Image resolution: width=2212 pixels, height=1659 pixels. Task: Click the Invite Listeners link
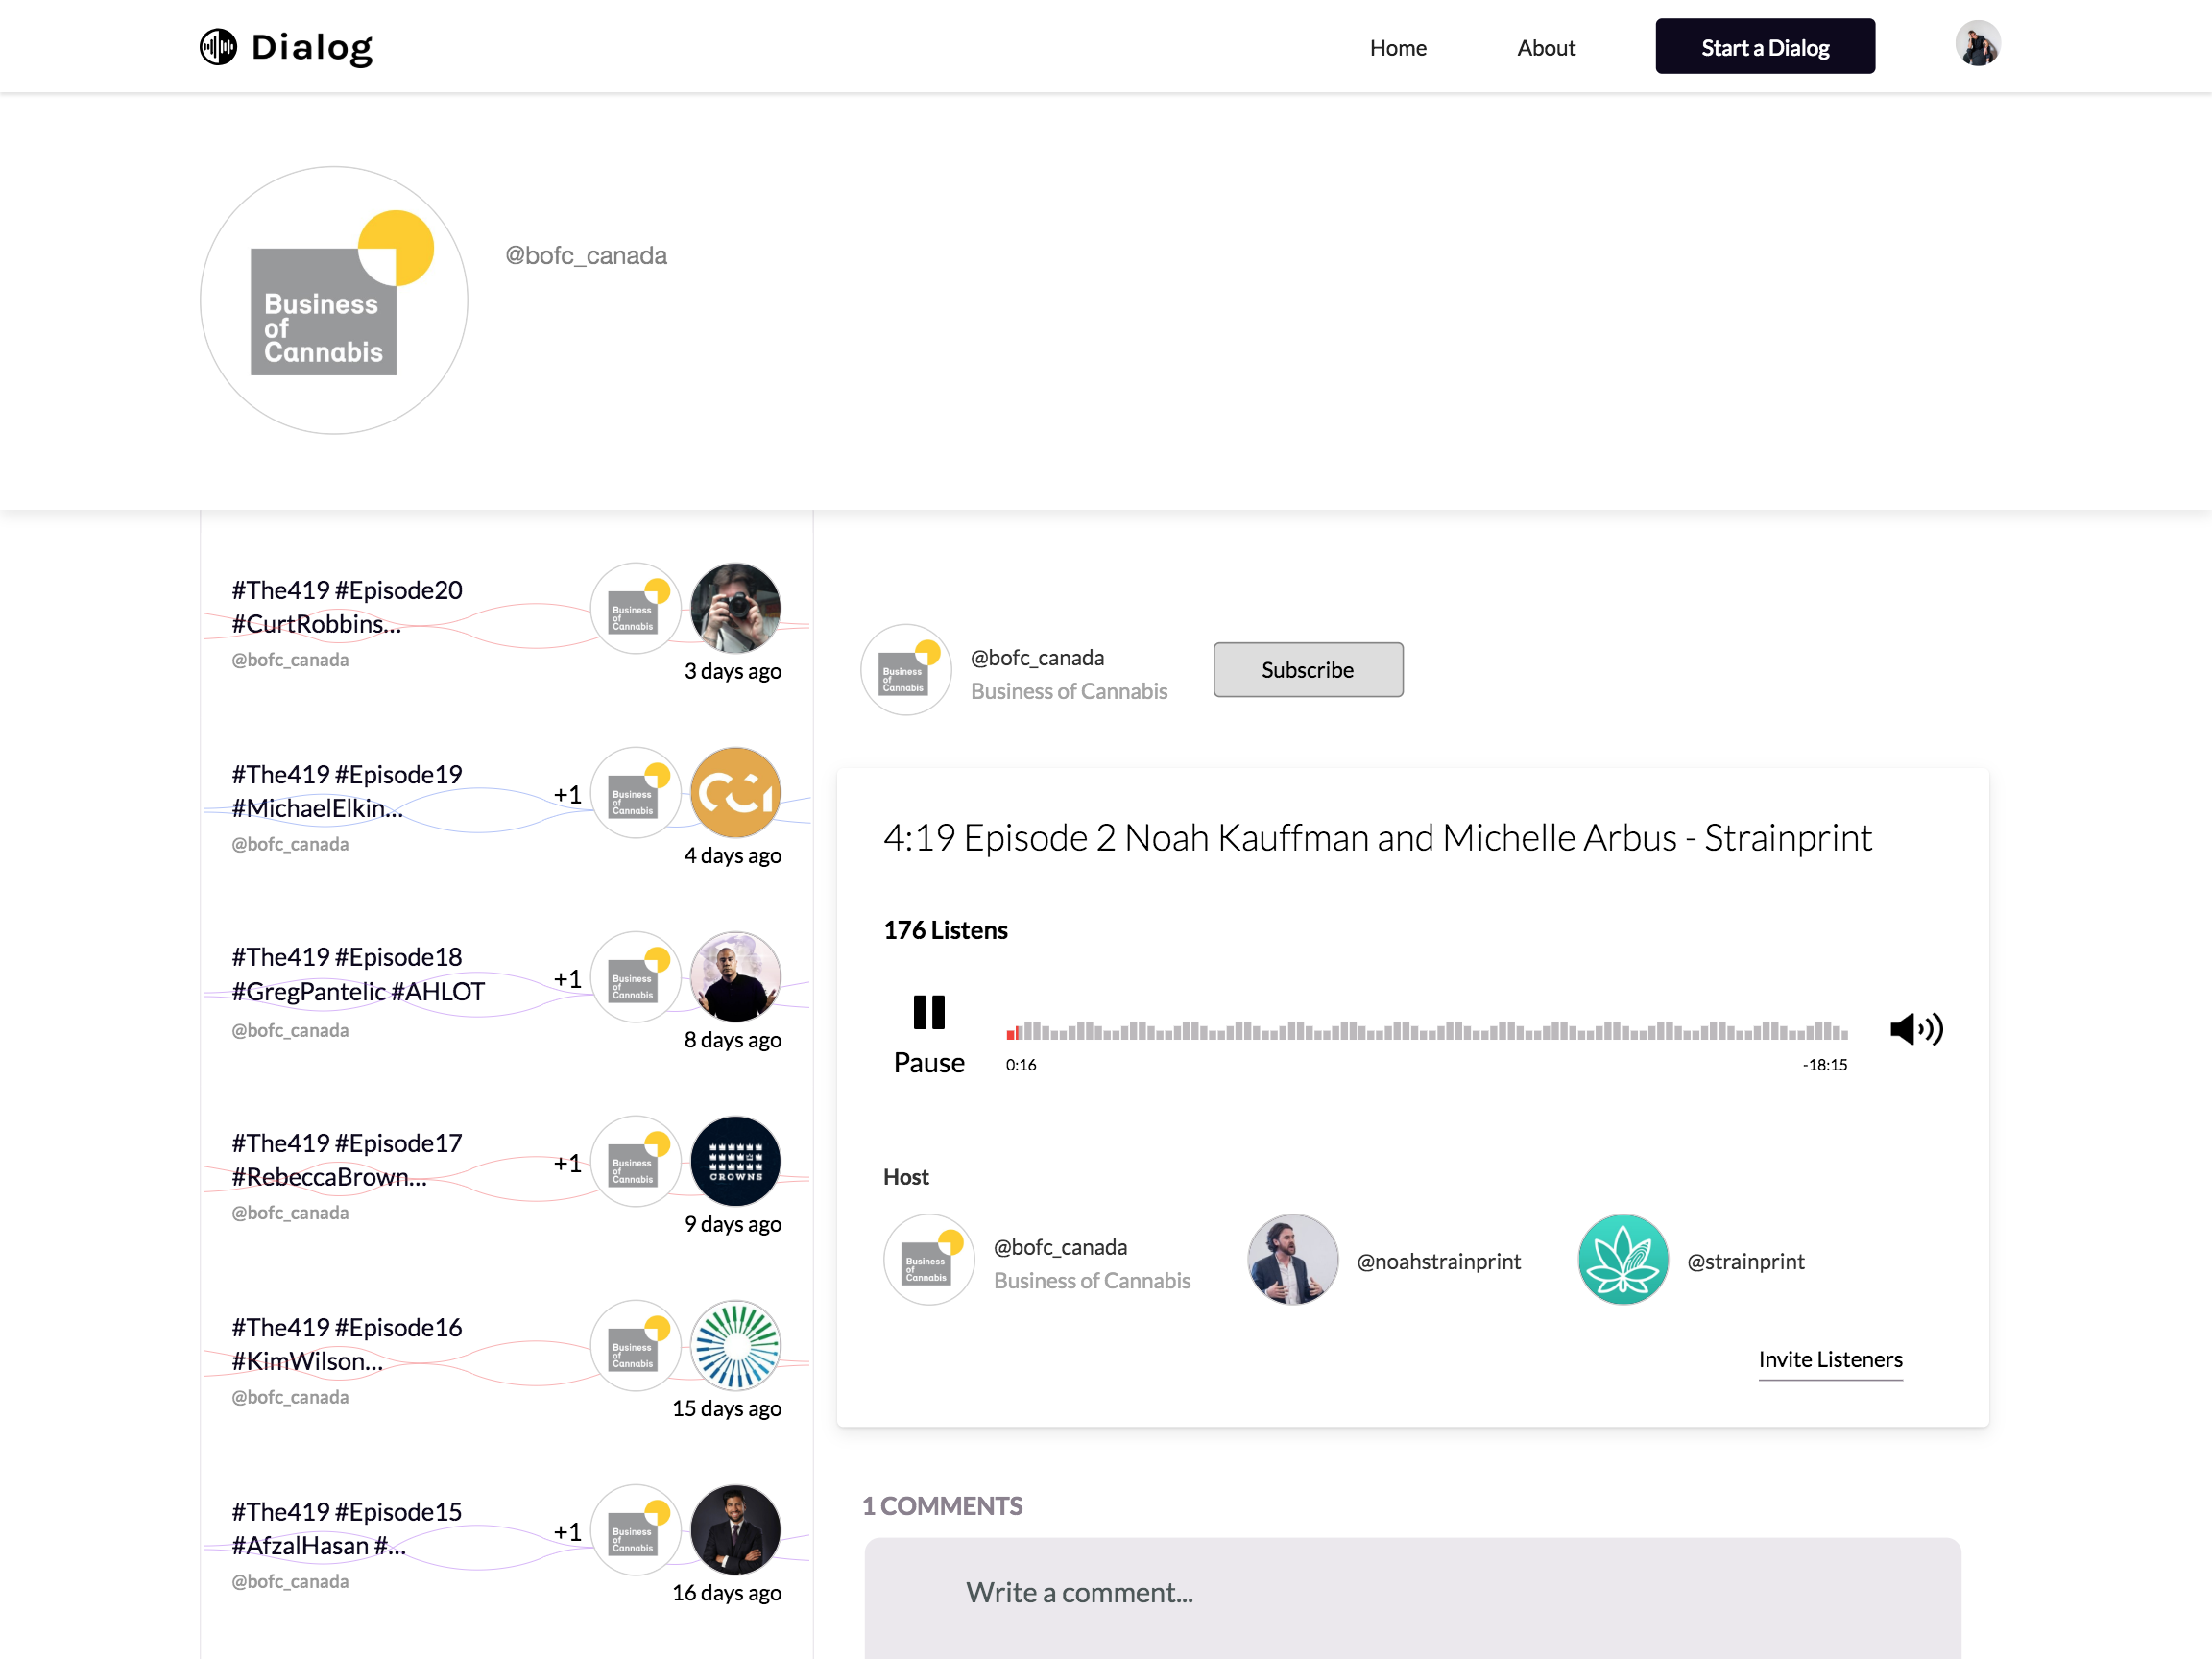[1829, 1360]
